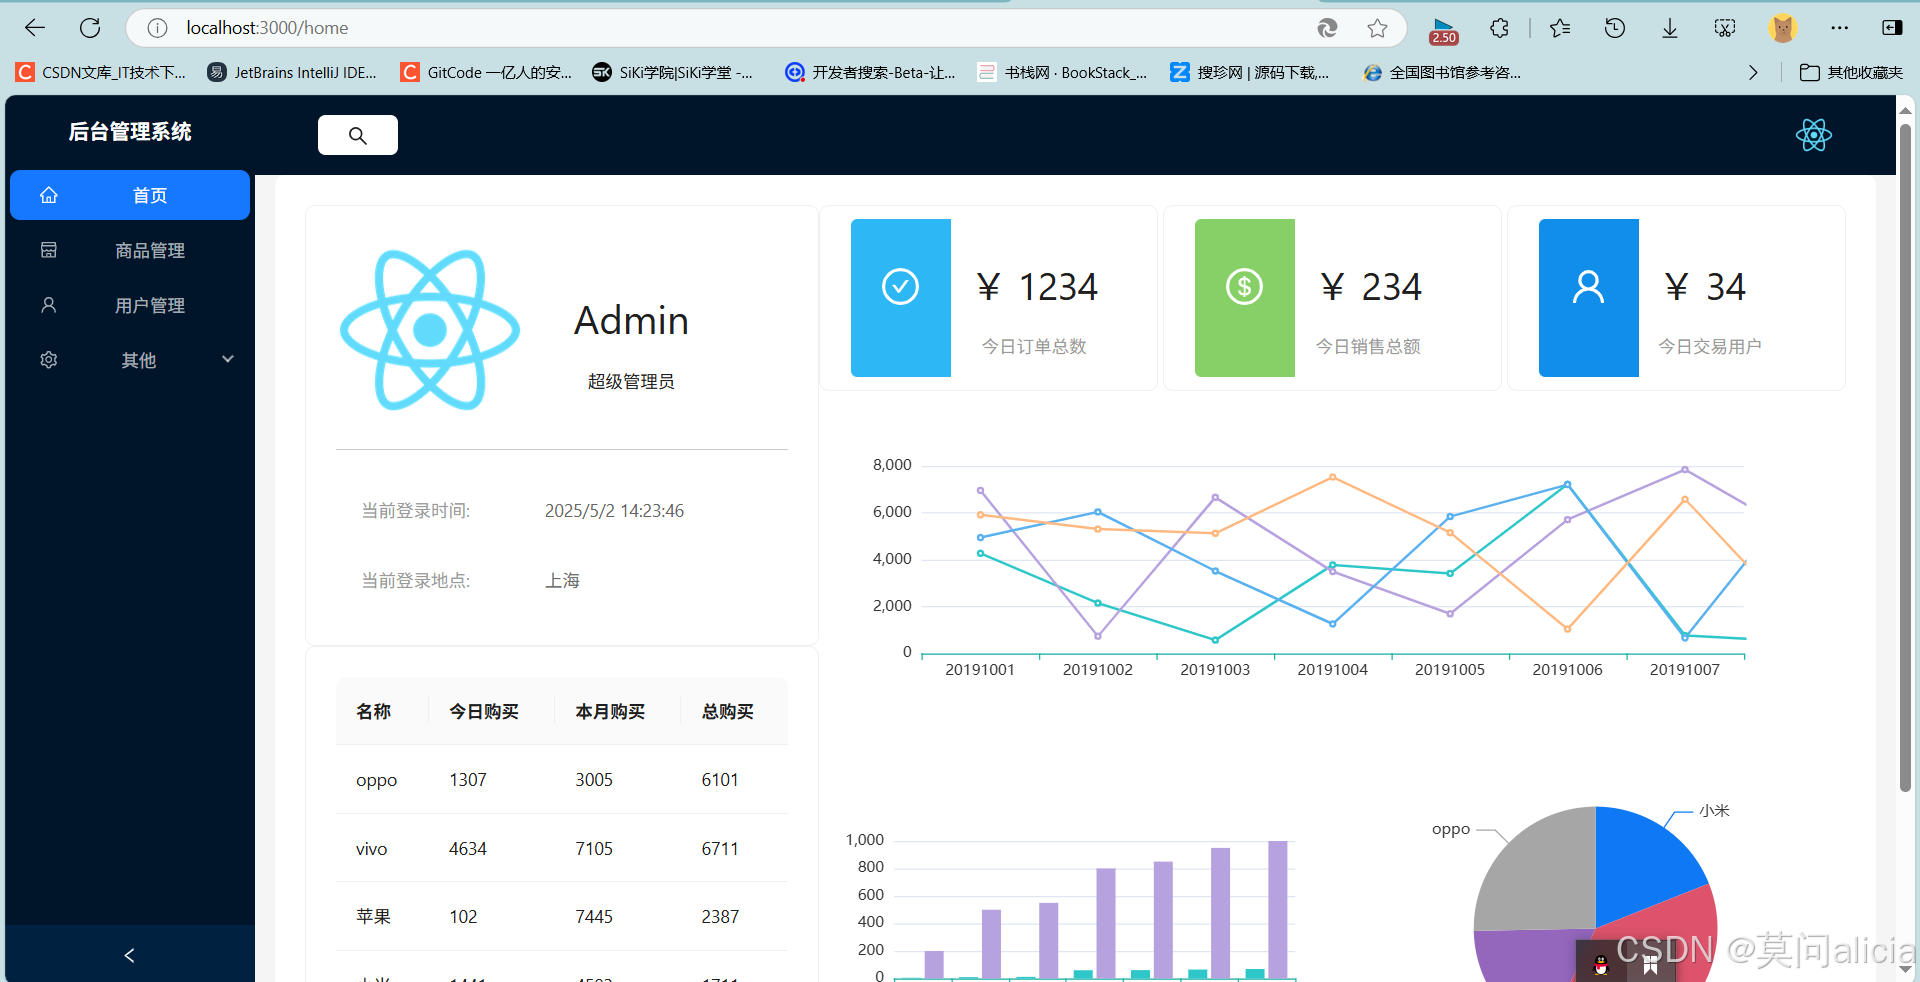This screenshot has width=1920, height=982.
Task: Click 20191004 label on line chart axis
Action: (x=1333, y=670)
